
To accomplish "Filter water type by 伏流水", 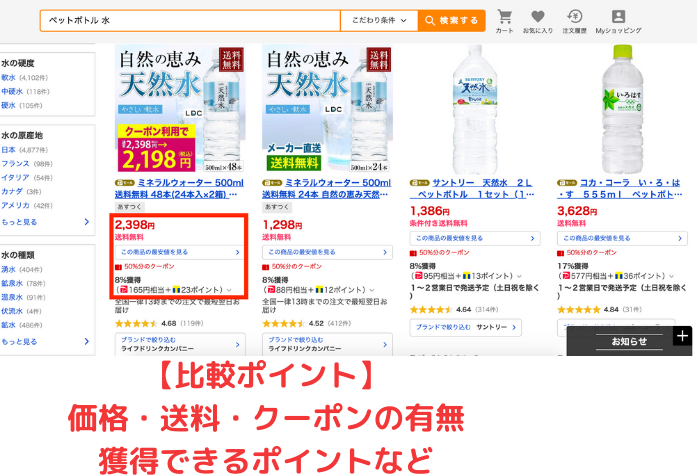I will [12, 311].
